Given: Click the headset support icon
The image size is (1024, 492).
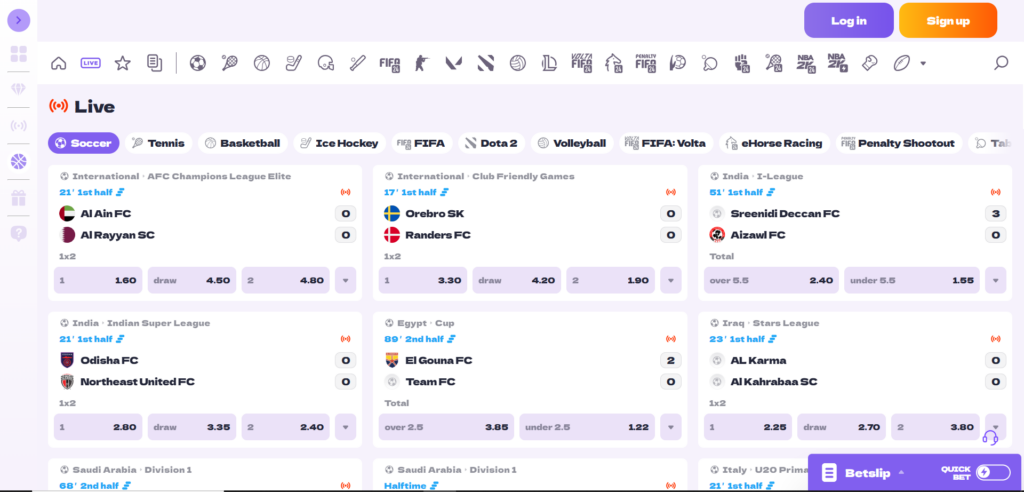Looking at the screenshot, I should (x=990, y=437).
